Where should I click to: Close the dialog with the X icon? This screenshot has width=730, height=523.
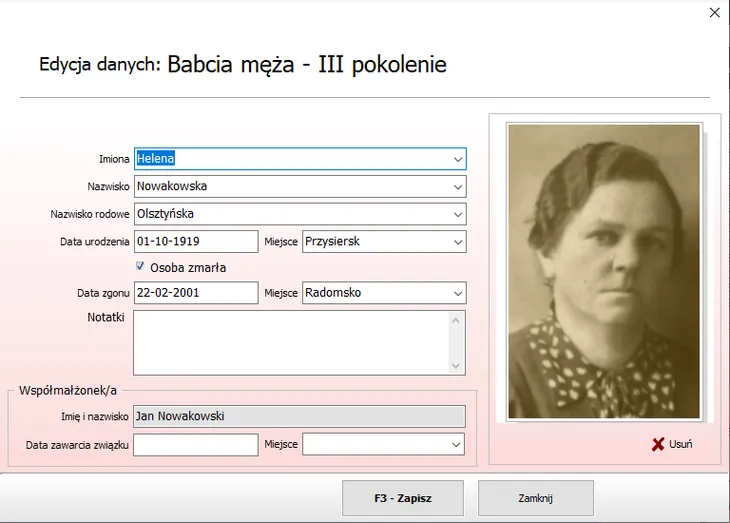pyautogui.click(x=715, y=13)
